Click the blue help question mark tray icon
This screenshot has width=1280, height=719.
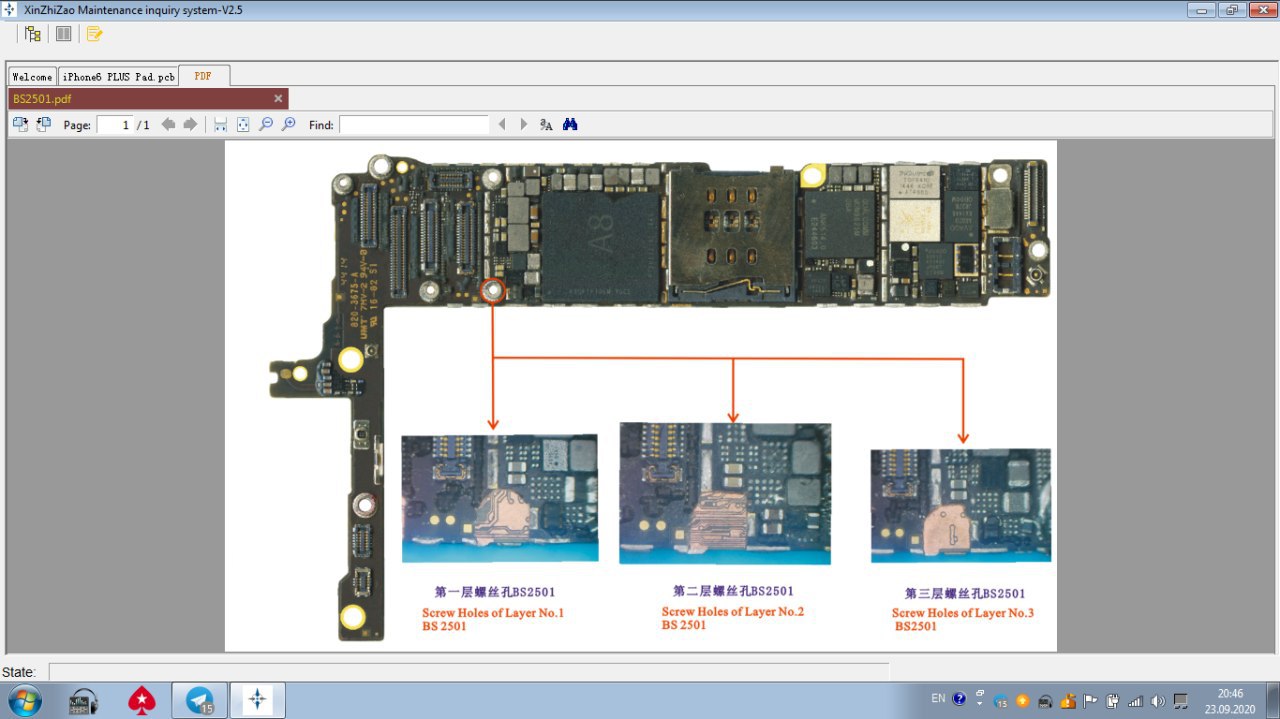[960, 699]
